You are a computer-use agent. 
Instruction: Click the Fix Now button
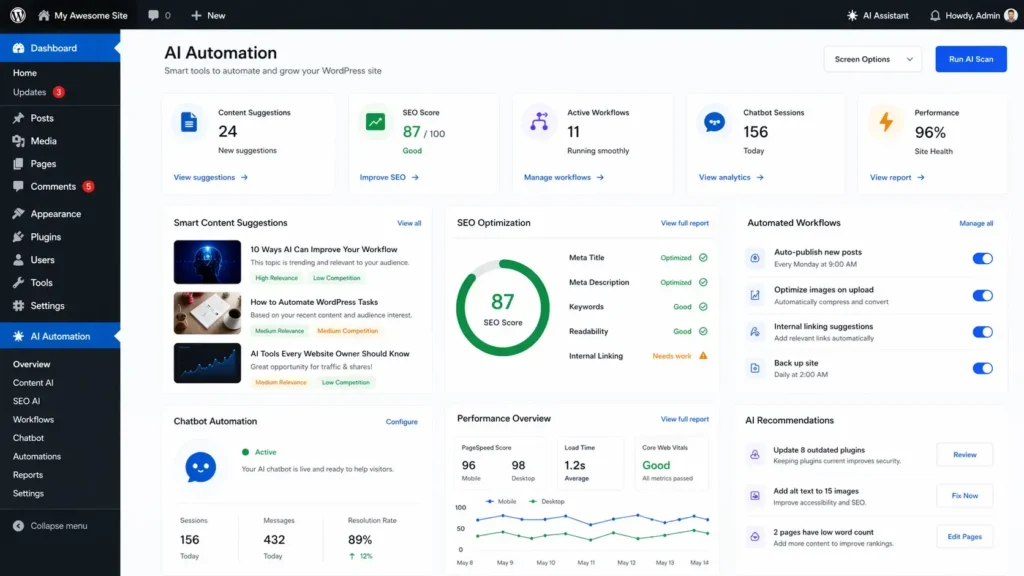coord(965,496)
